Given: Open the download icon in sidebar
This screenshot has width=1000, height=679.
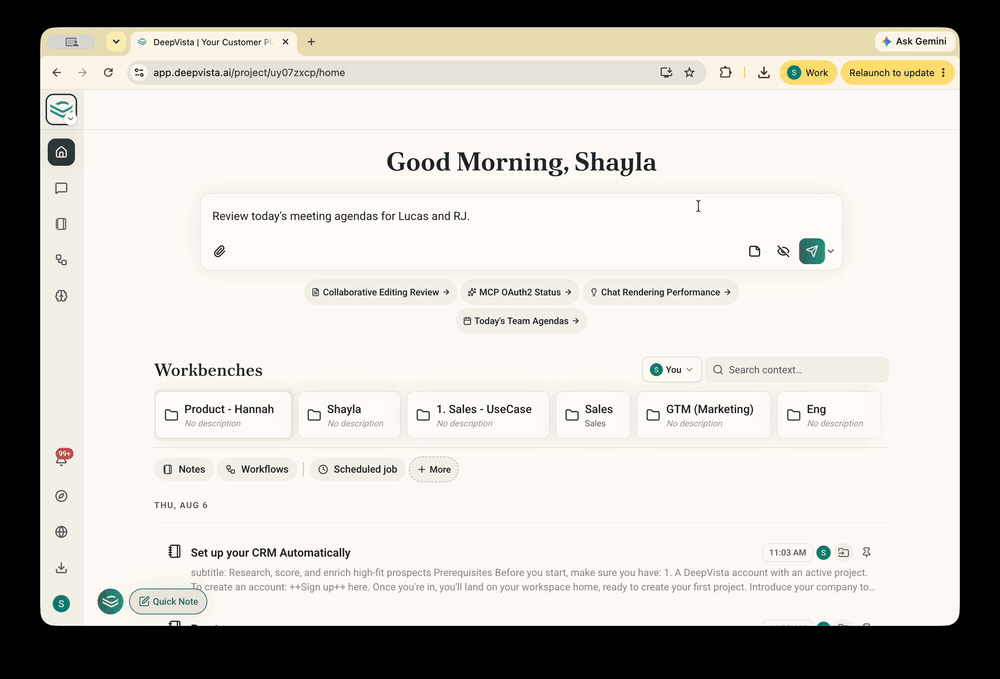Looking at the screenshot, I should click(61, 567).
